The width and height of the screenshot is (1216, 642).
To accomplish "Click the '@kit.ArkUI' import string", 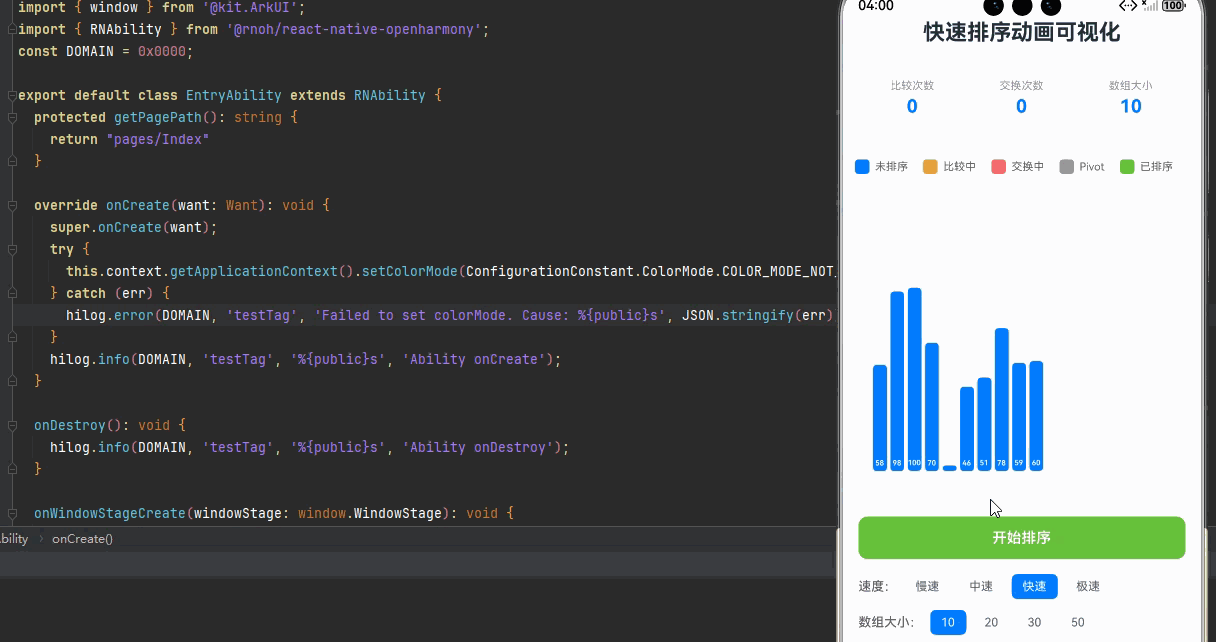I will pos(250,7).
